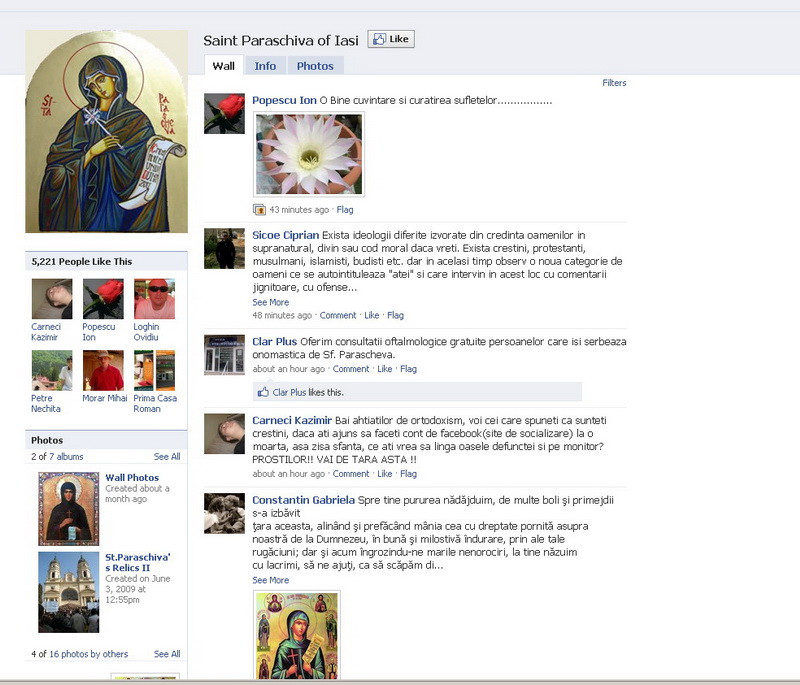Like the Clar Plus post

coord(385,369)
